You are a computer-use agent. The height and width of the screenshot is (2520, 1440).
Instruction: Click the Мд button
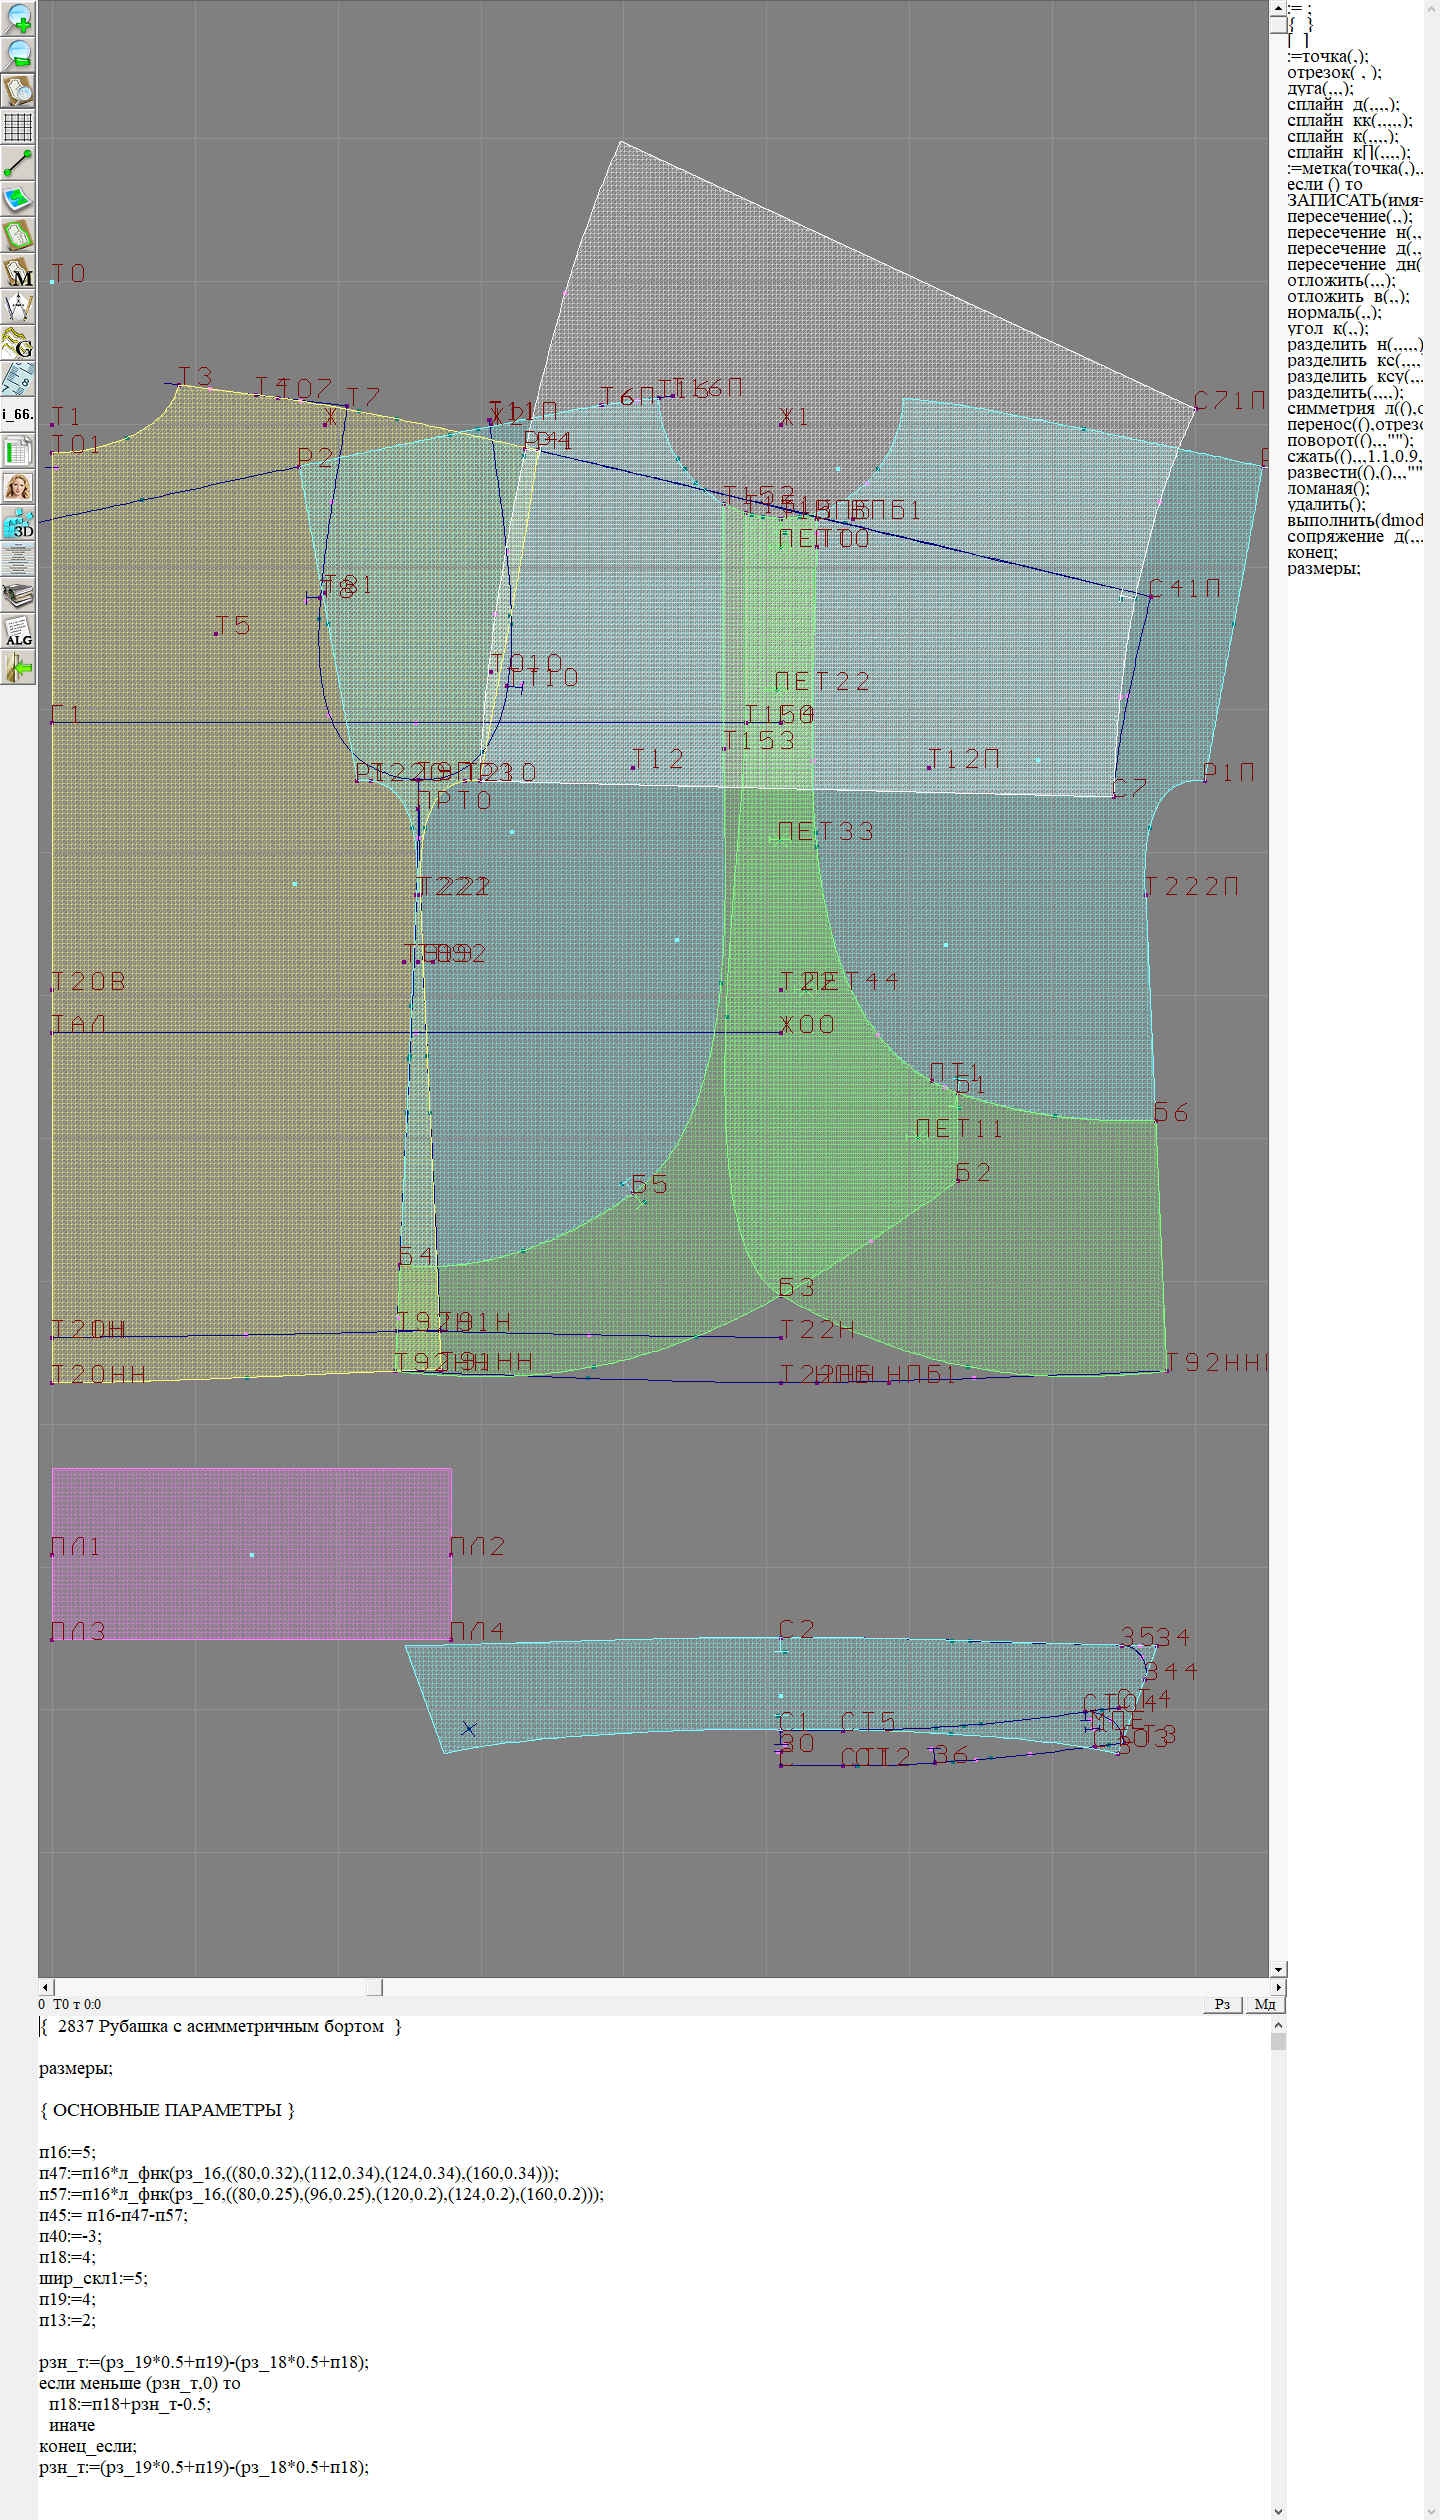[x=1264, y=2004]
